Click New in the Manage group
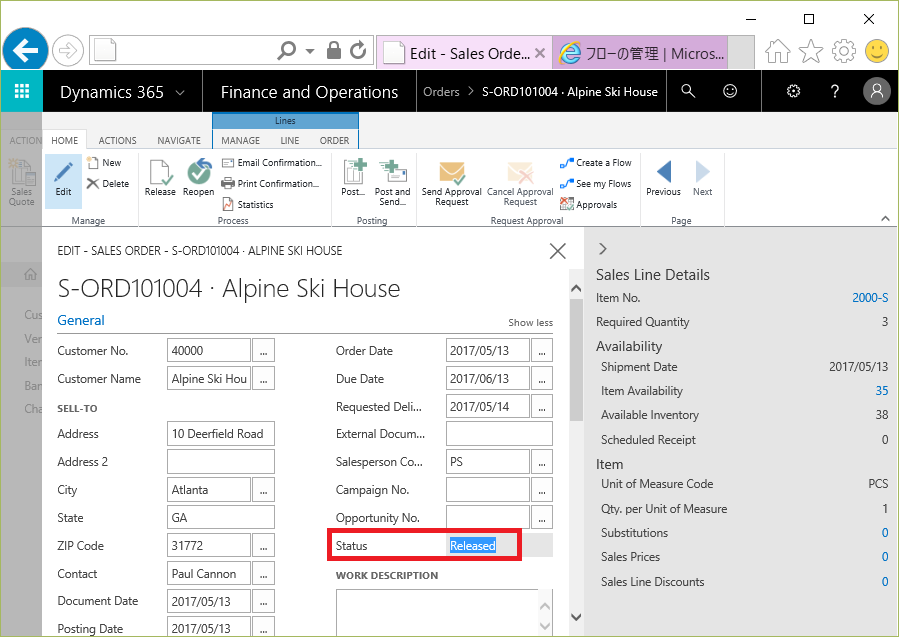 coord(104,163)
